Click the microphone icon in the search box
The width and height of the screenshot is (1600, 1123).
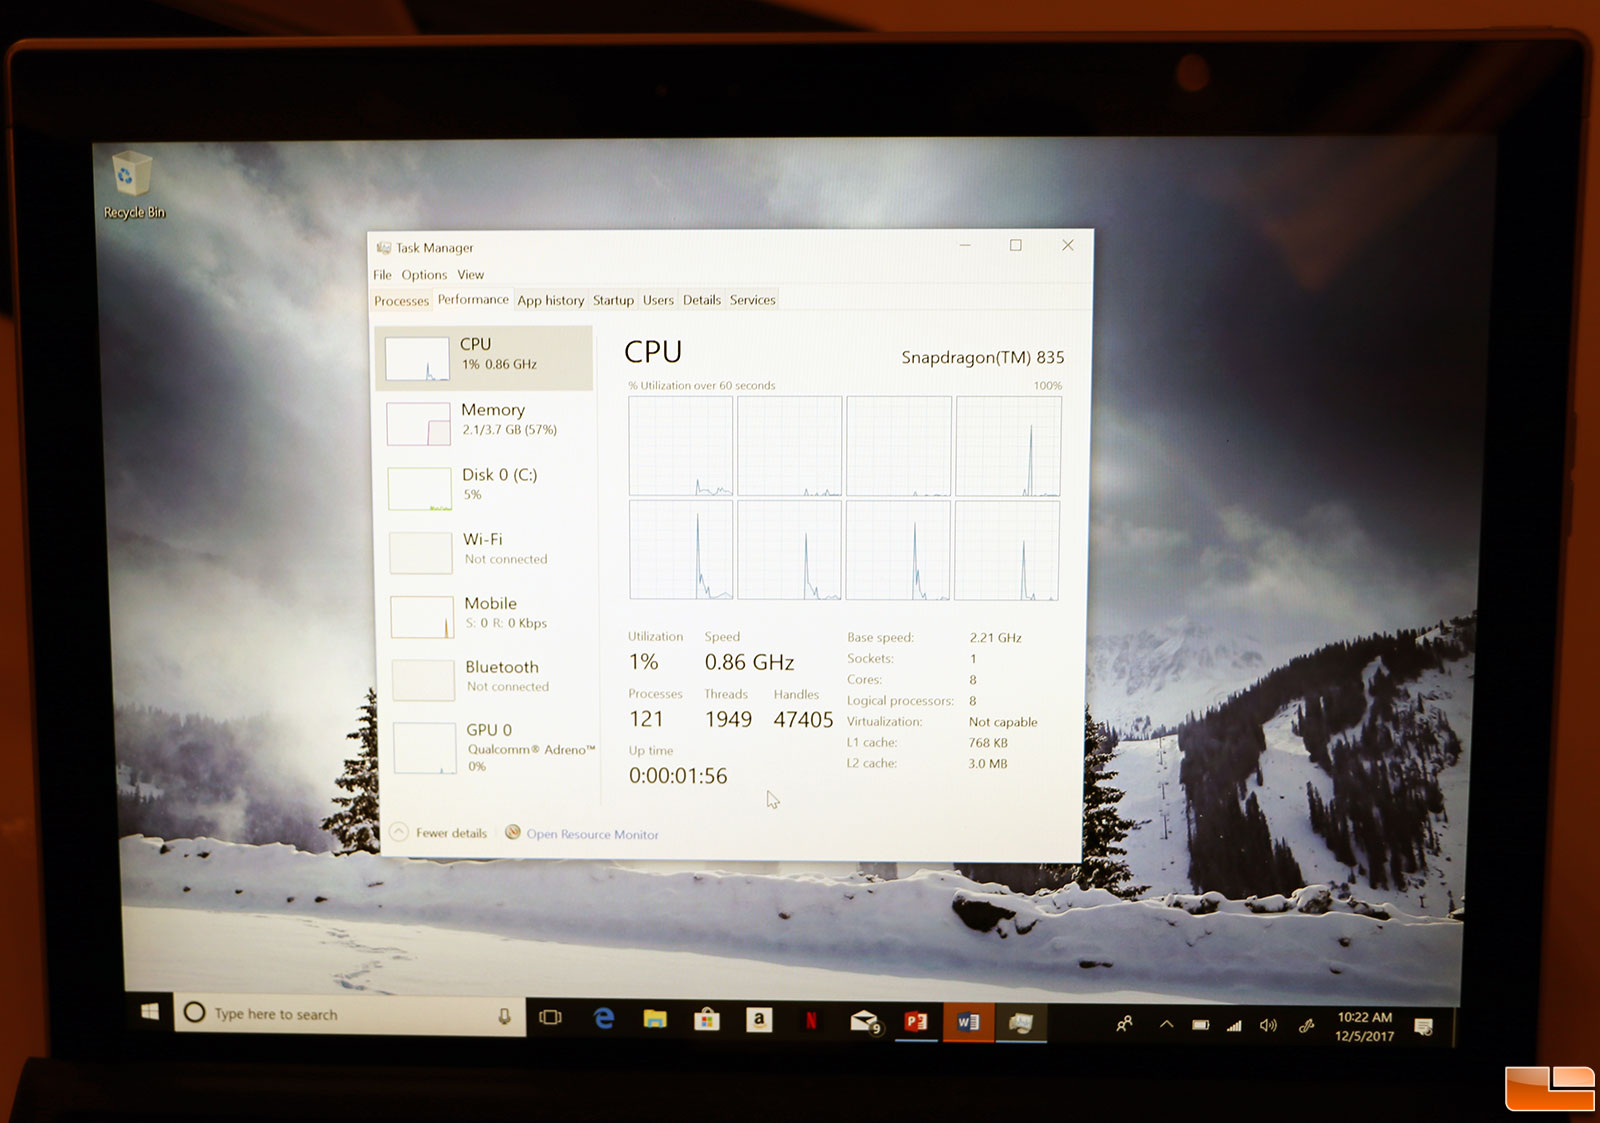[x=505, y=1016]
